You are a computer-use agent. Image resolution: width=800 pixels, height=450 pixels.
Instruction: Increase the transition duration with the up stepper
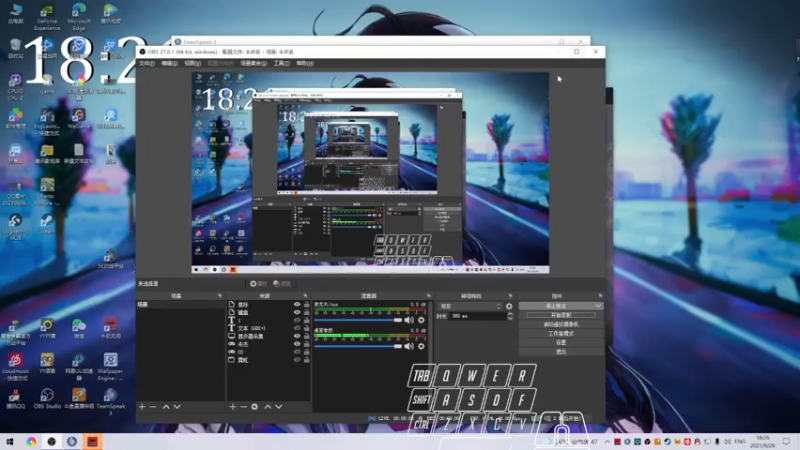tap(510, 314)
